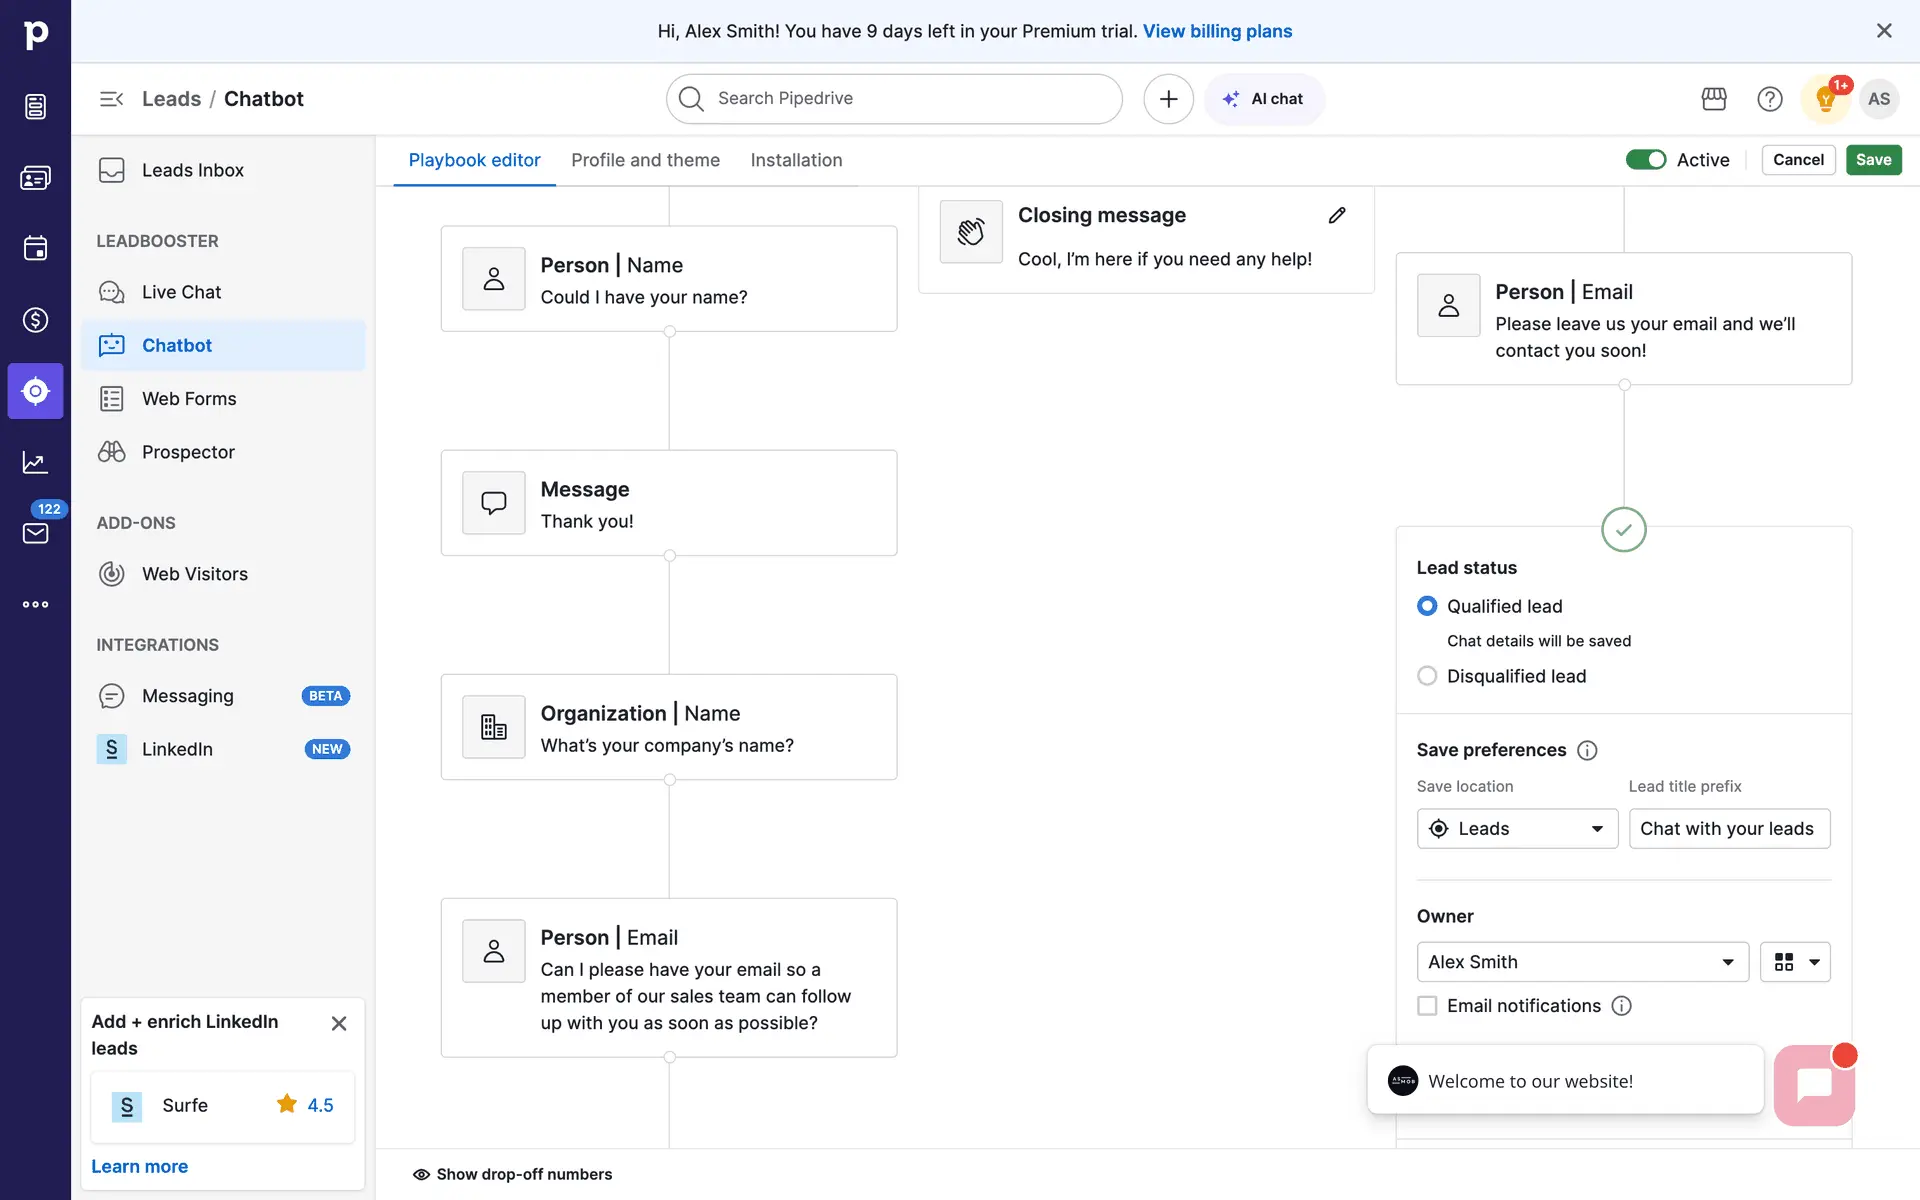Go to the Installation tab
Image resolution: width=1920 pixels, height=1200 pixels.
point(796,160)
